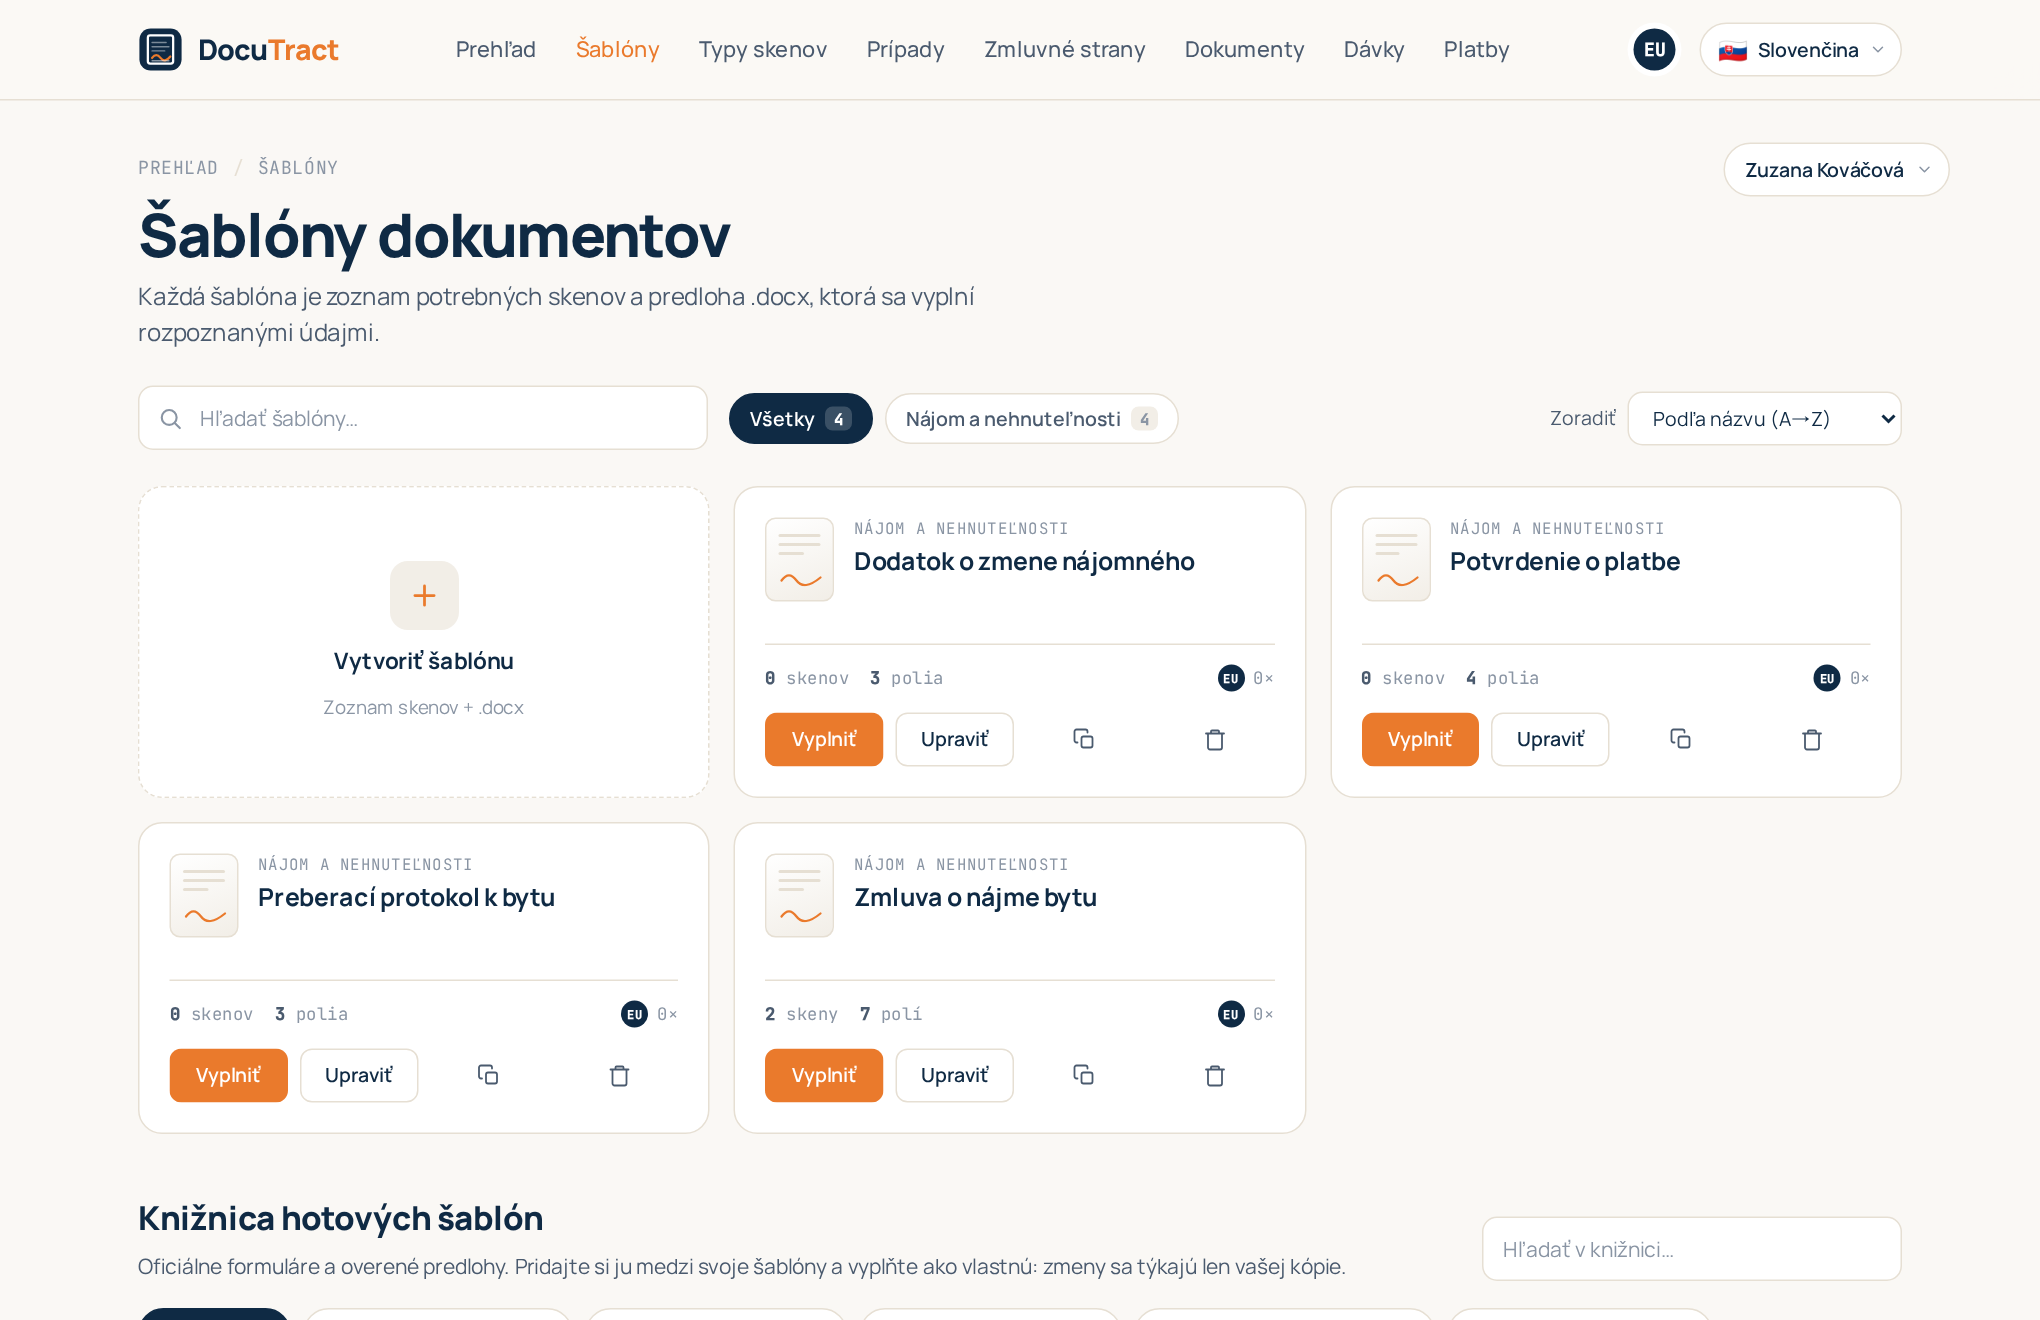
Task: Open Prípady navigation item
Action: (906, 49)
